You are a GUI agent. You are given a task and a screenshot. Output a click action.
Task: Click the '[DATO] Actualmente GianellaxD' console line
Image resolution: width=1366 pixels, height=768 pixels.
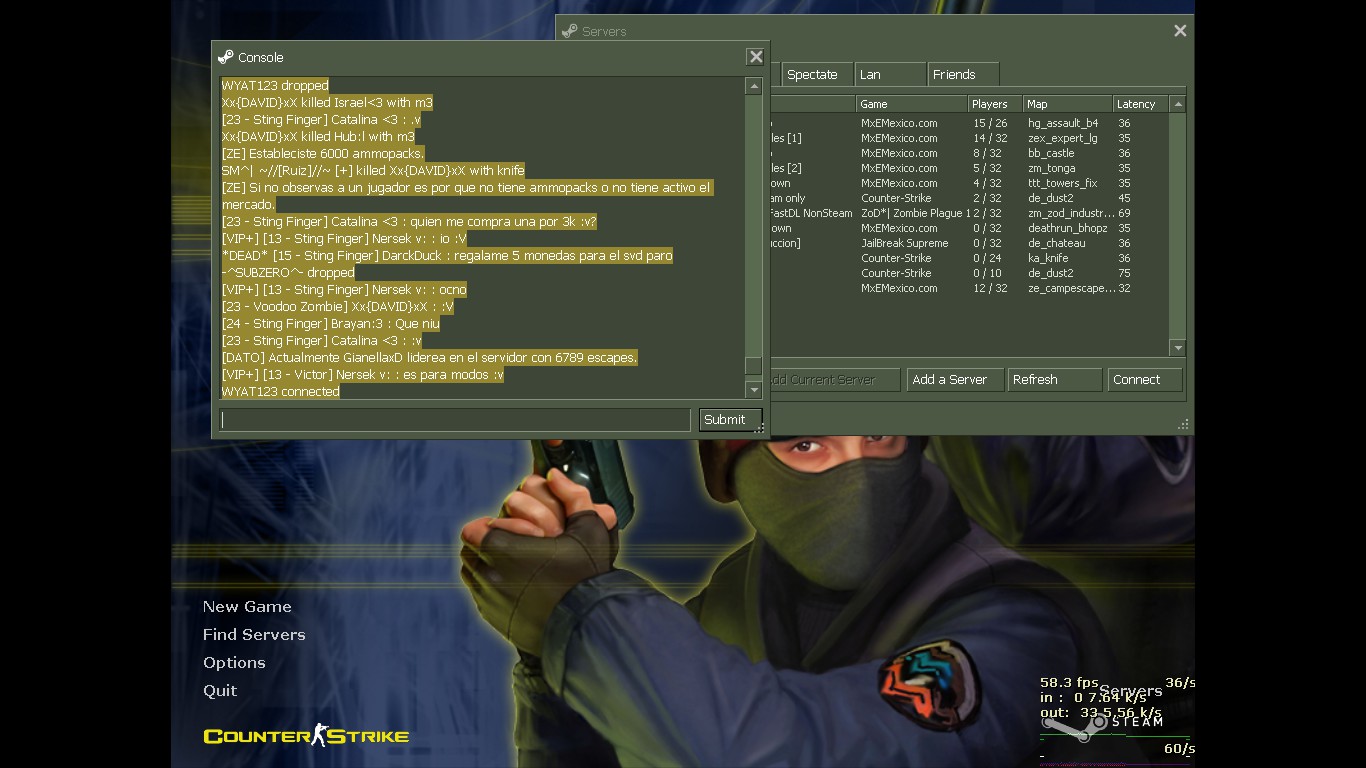(429, 358)
